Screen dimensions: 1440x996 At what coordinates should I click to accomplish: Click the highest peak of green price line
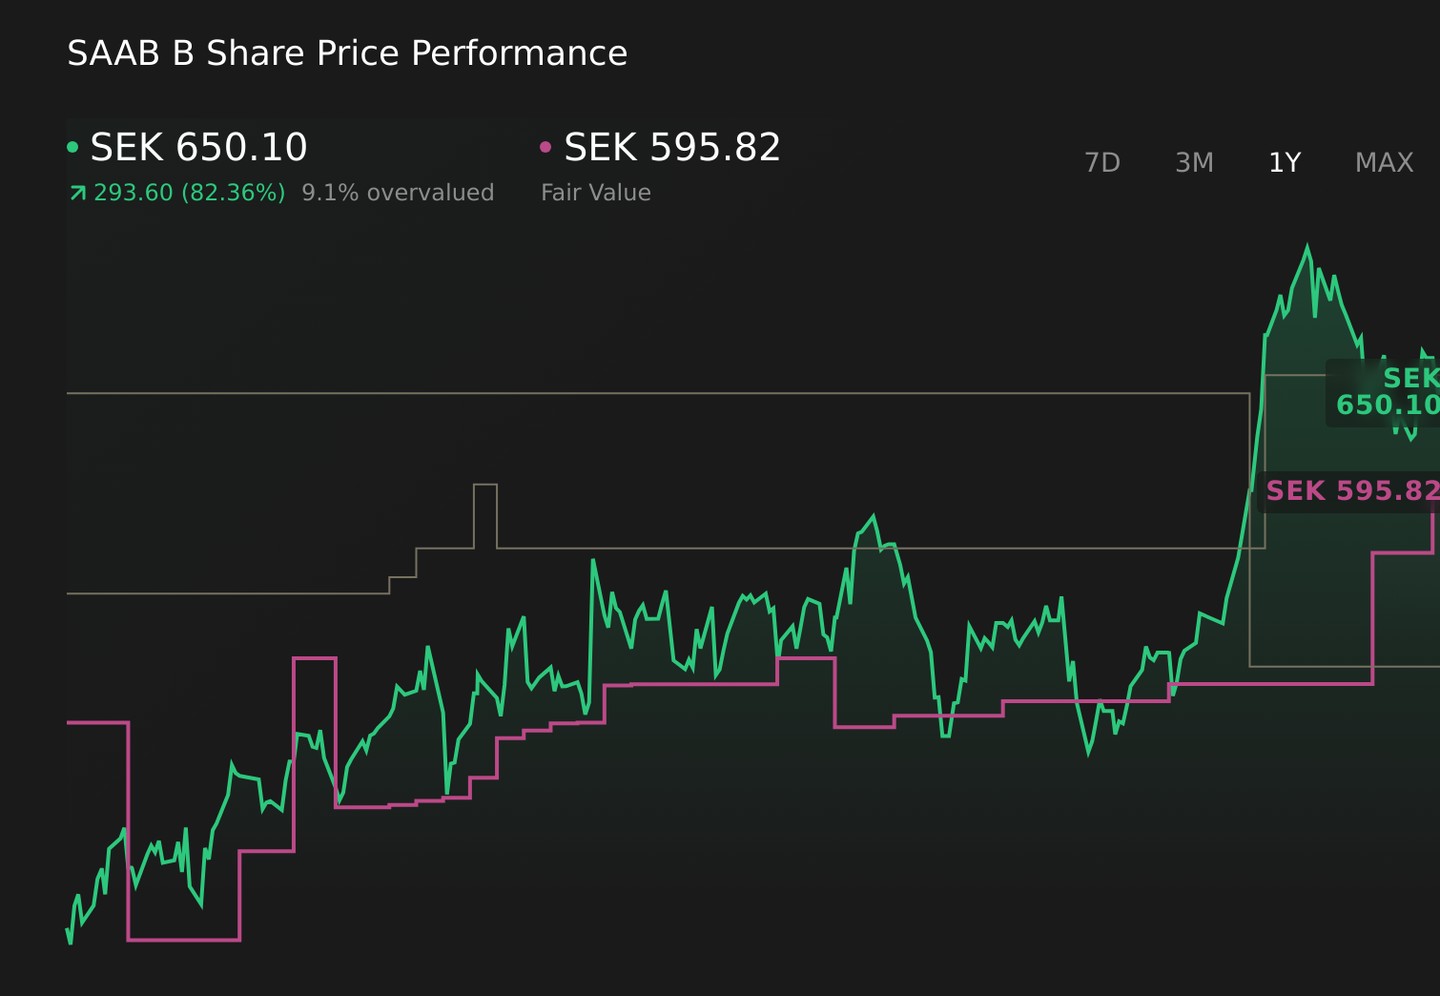1307,246
